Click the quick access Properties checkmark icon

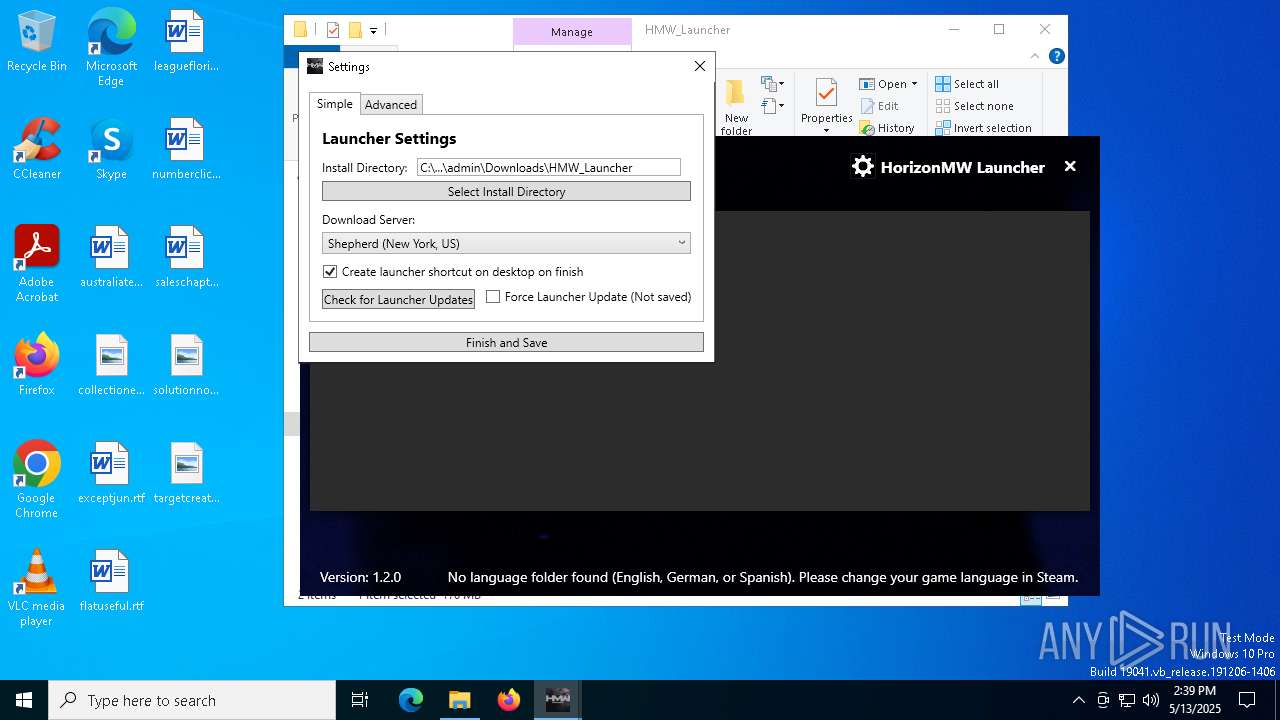[333, 30]
